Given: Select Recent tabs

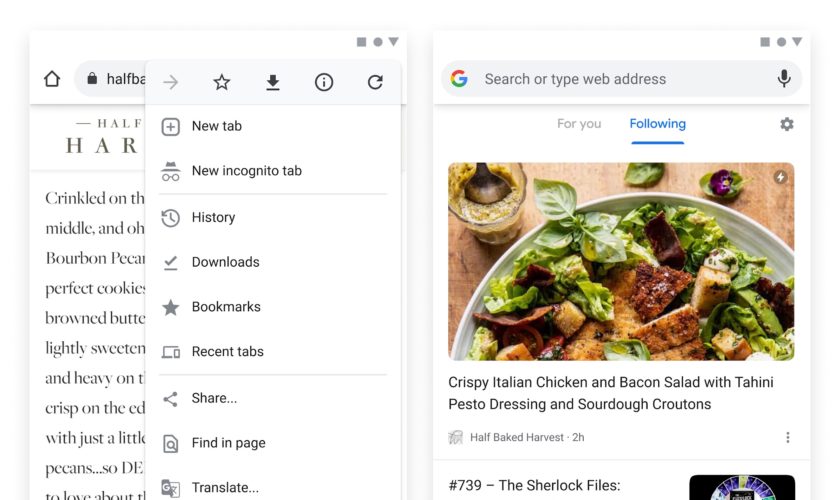Looking at the screenshot, I should 273,352.
